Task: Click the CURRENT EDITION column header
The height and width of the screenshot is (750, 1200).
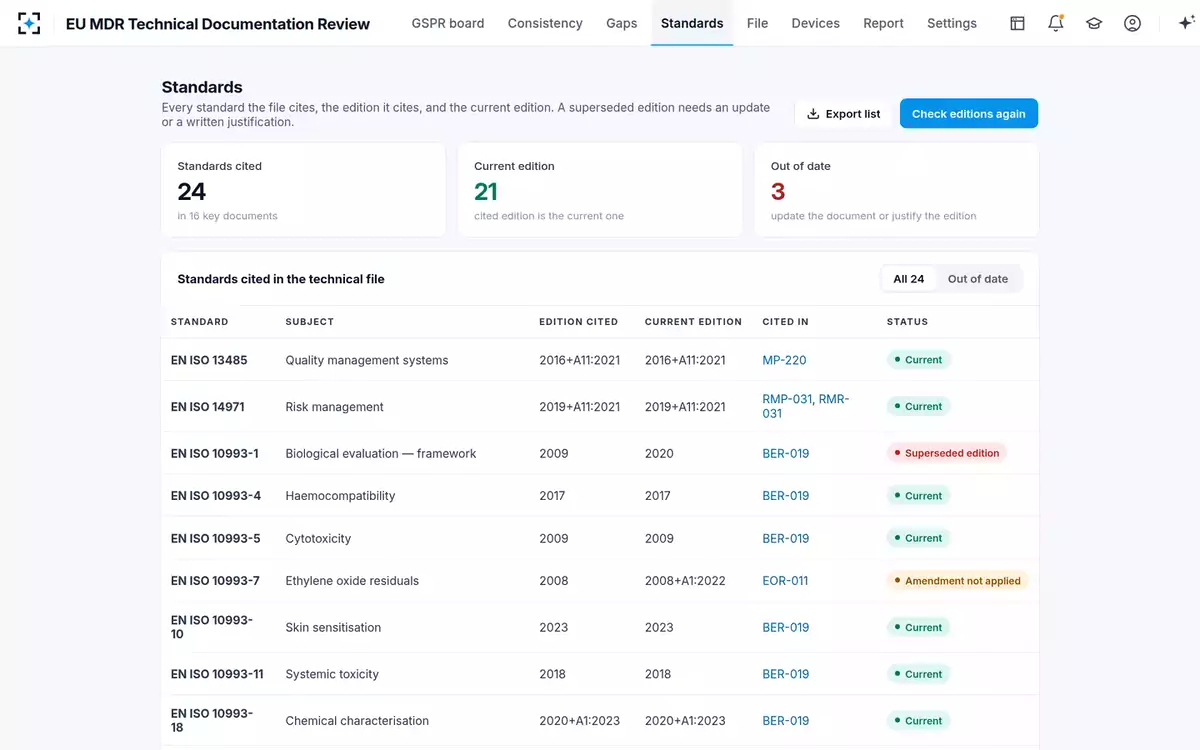Action: (693, 322)
